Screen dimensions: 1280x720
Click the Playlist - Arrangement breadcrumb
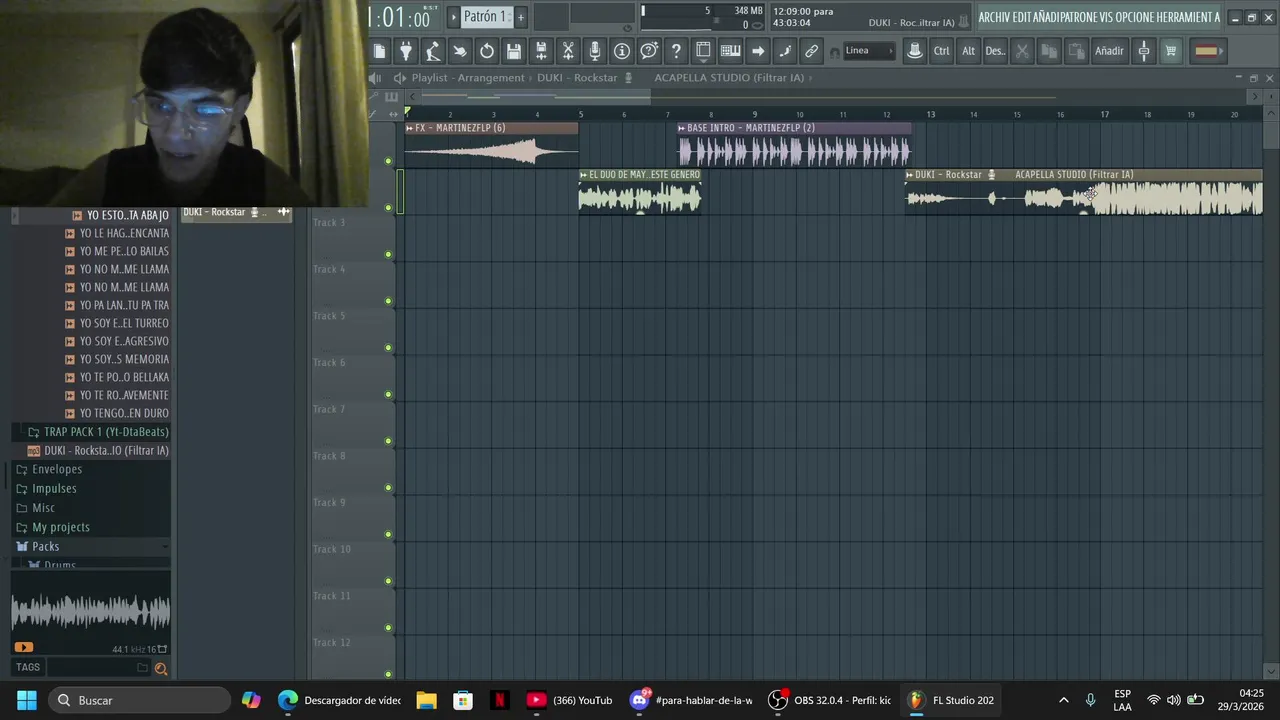(x=468, y=78)
